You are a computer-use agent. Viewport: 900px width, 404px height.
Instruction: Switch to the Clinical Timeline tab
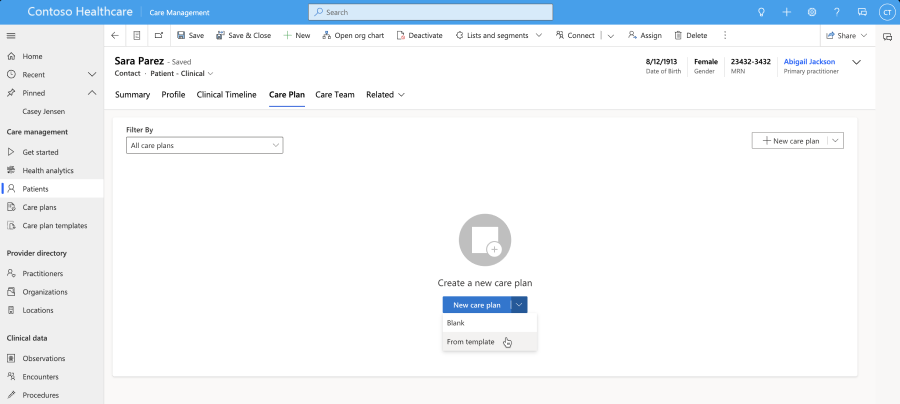click(226, 95)
